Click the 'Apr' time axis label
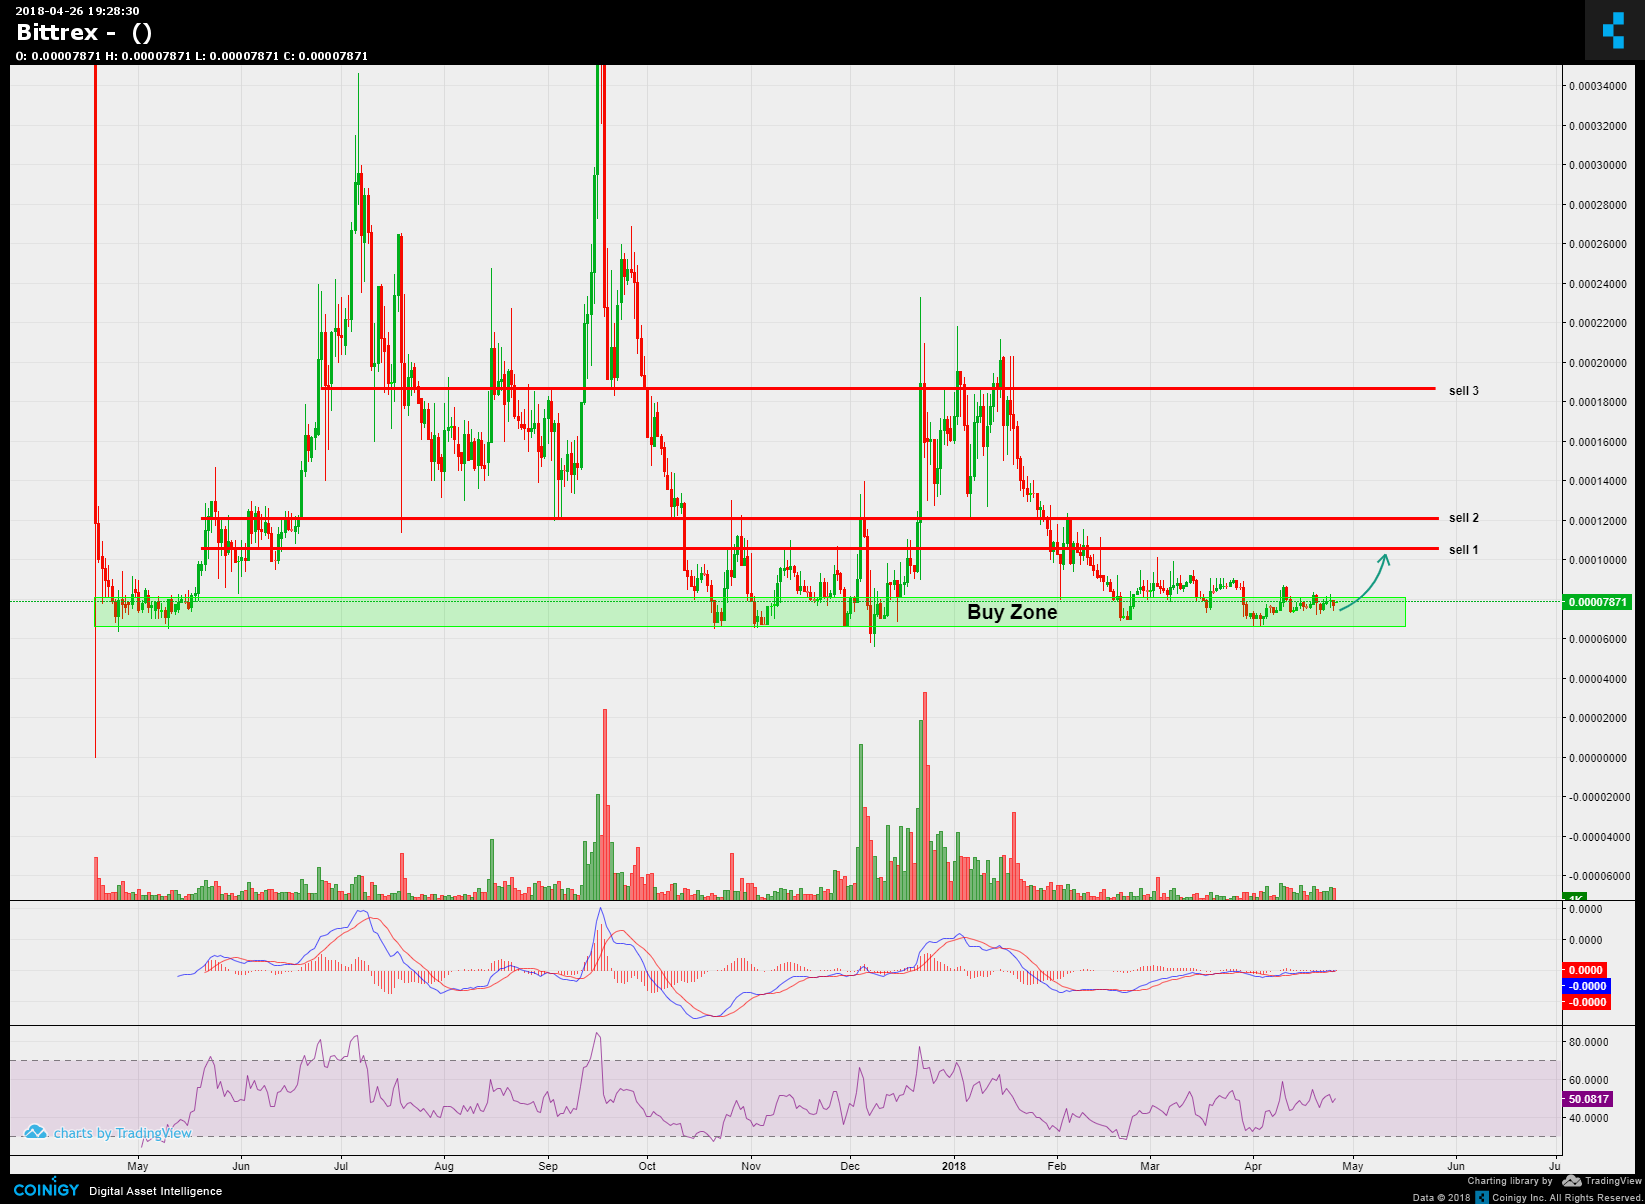Viewport: 1645px width, 1204px height. 1253,1166
